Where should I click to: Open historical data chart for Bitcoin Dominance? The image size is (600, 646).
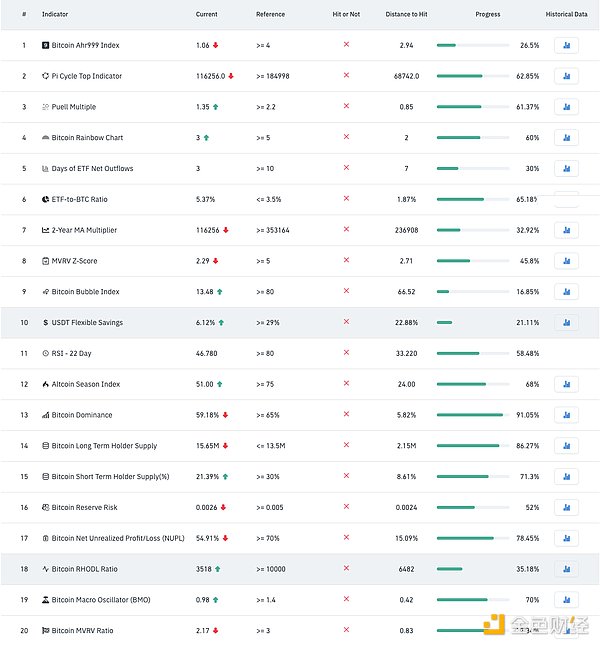click(x=566, y=415)
